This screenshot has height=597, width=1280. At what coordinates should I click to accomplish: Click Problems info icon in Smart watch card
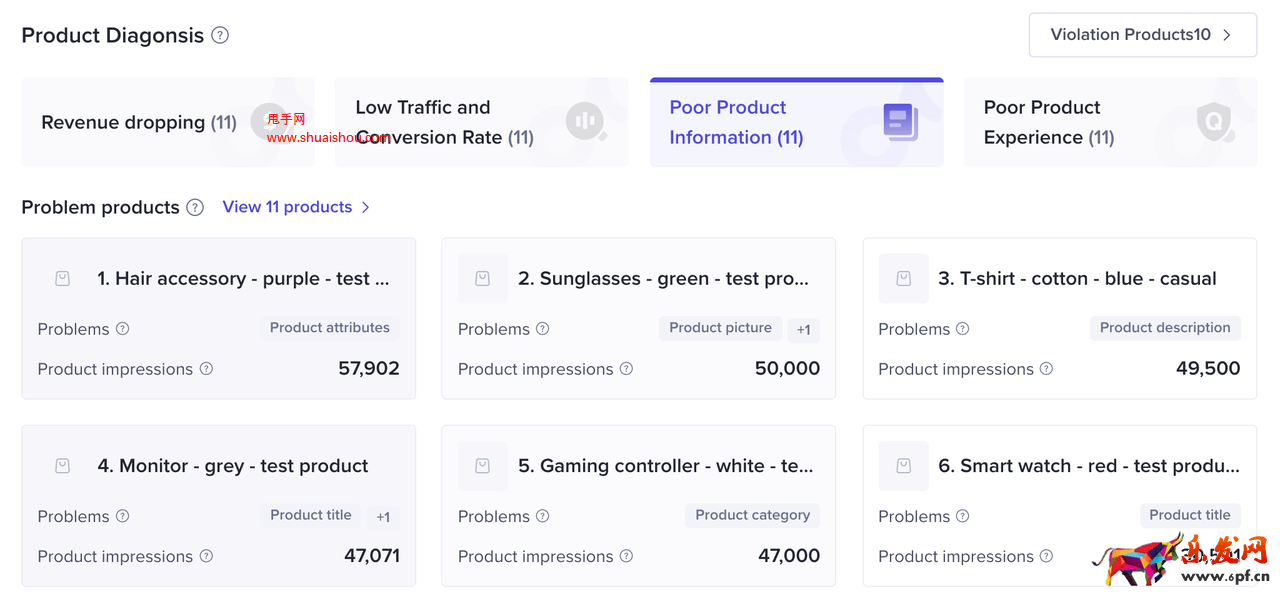pos(962,516)
